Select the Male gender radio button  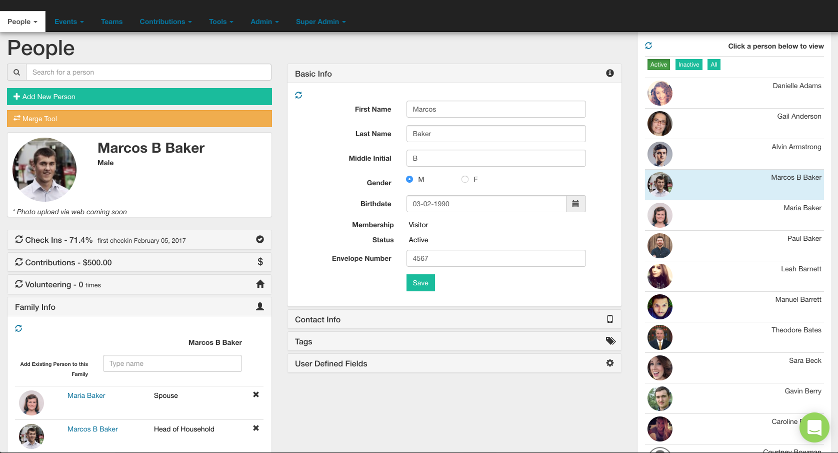(x=409, y=179)
